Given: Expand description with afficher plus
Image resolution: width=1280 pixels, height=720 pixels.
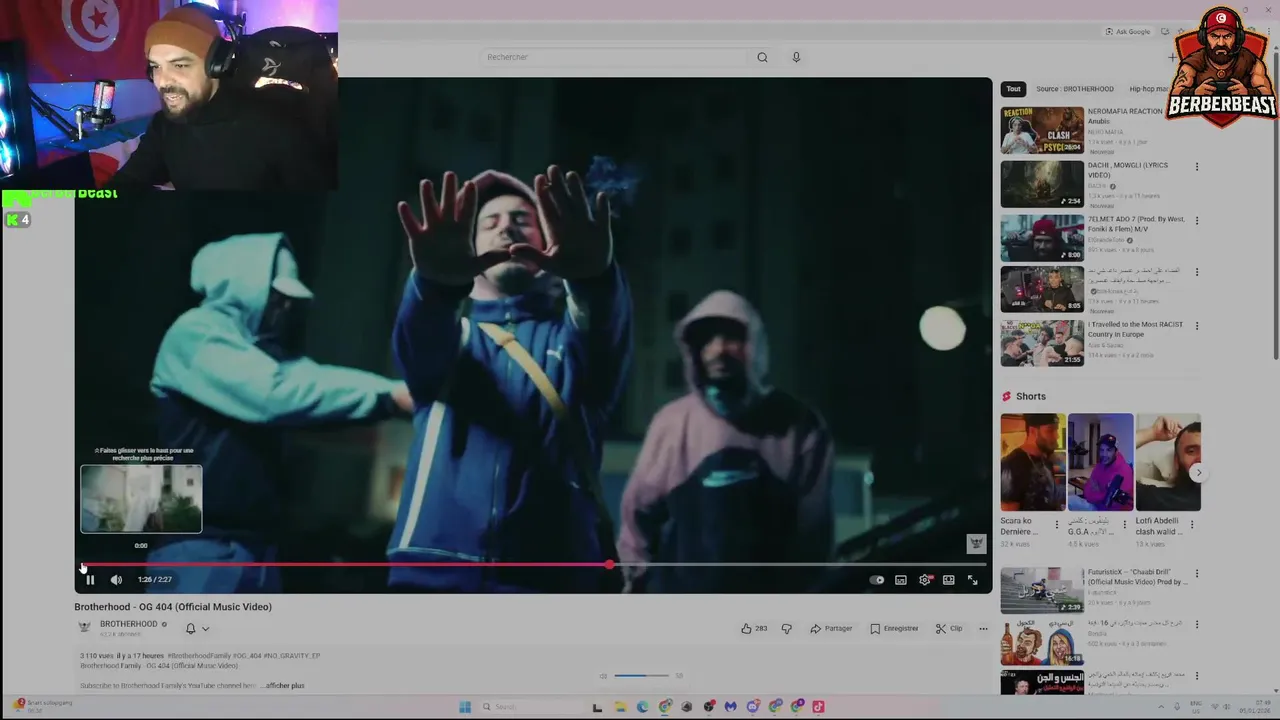Looking at the screenshot, I should [x=285, y=686].
